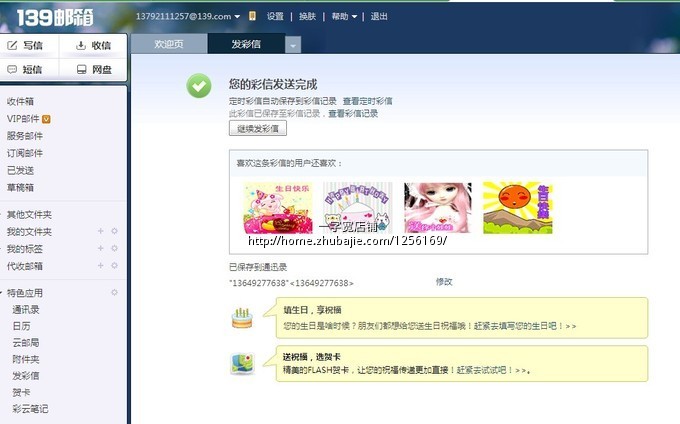Open the pink pig 生日快乐 MMS thumbnail
The width and height of the screenshot is (680, 424).
[x=278, y=208]
